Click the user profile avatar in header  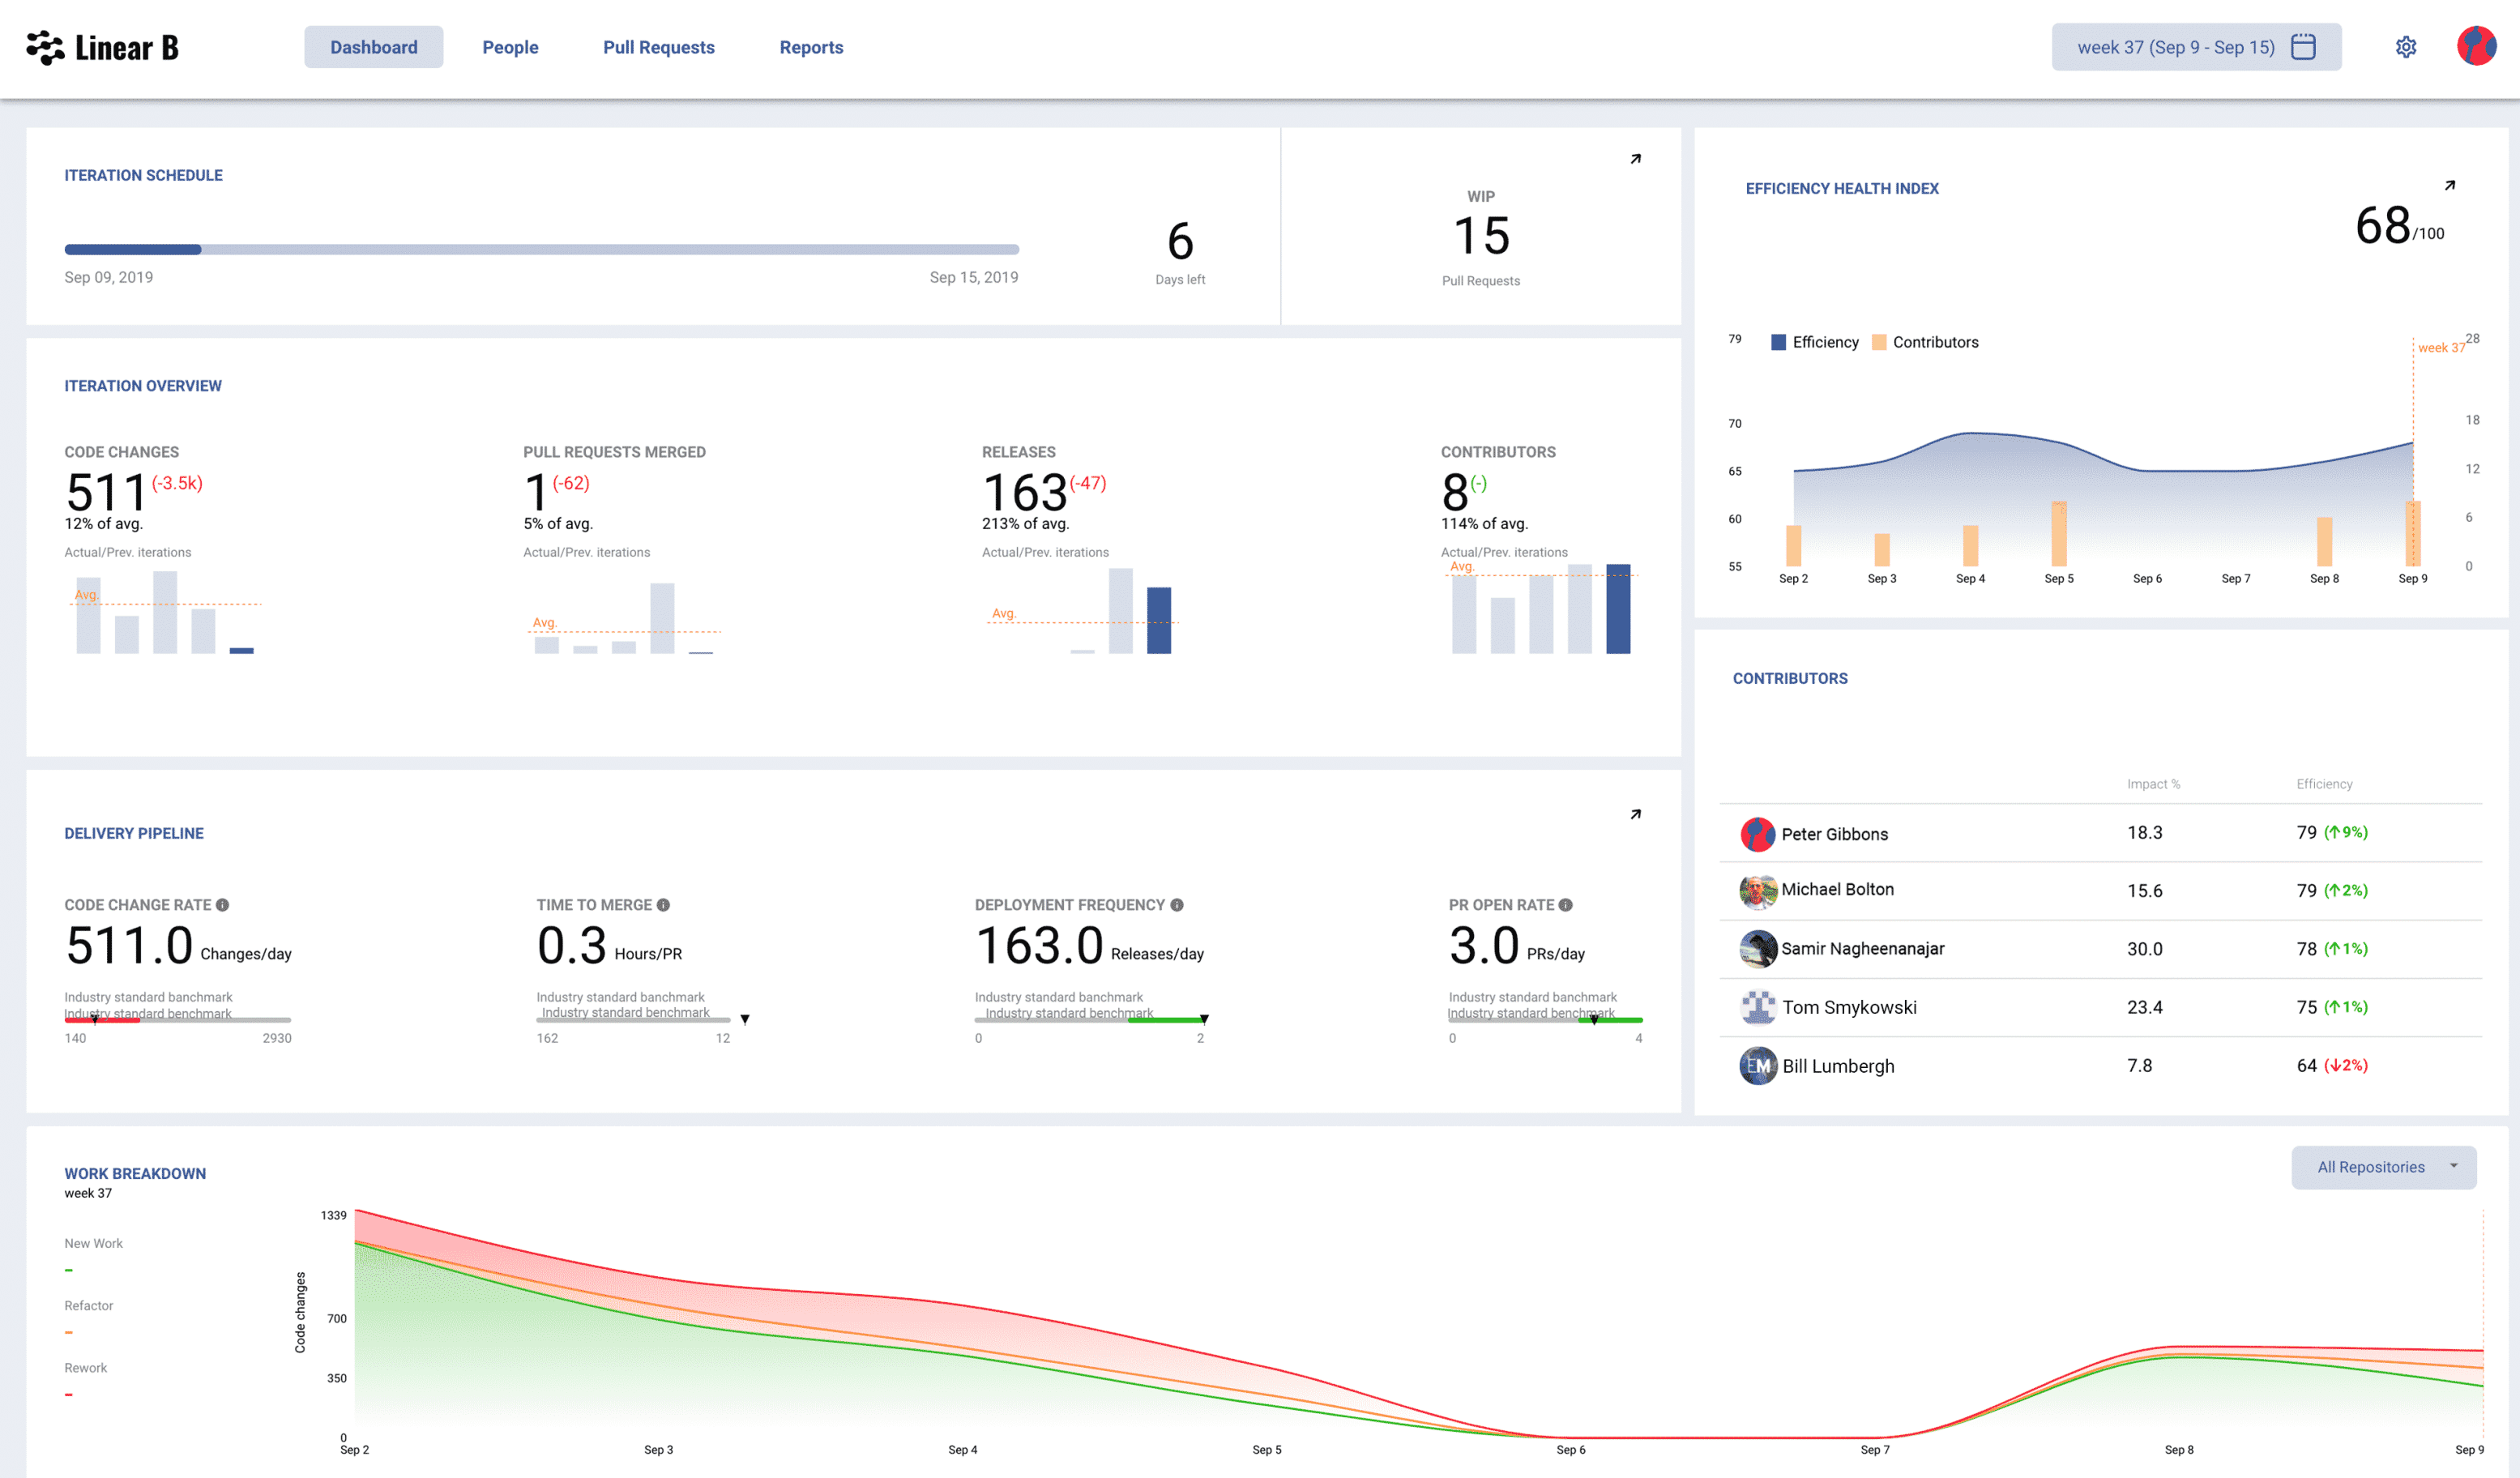[2476, 47]
